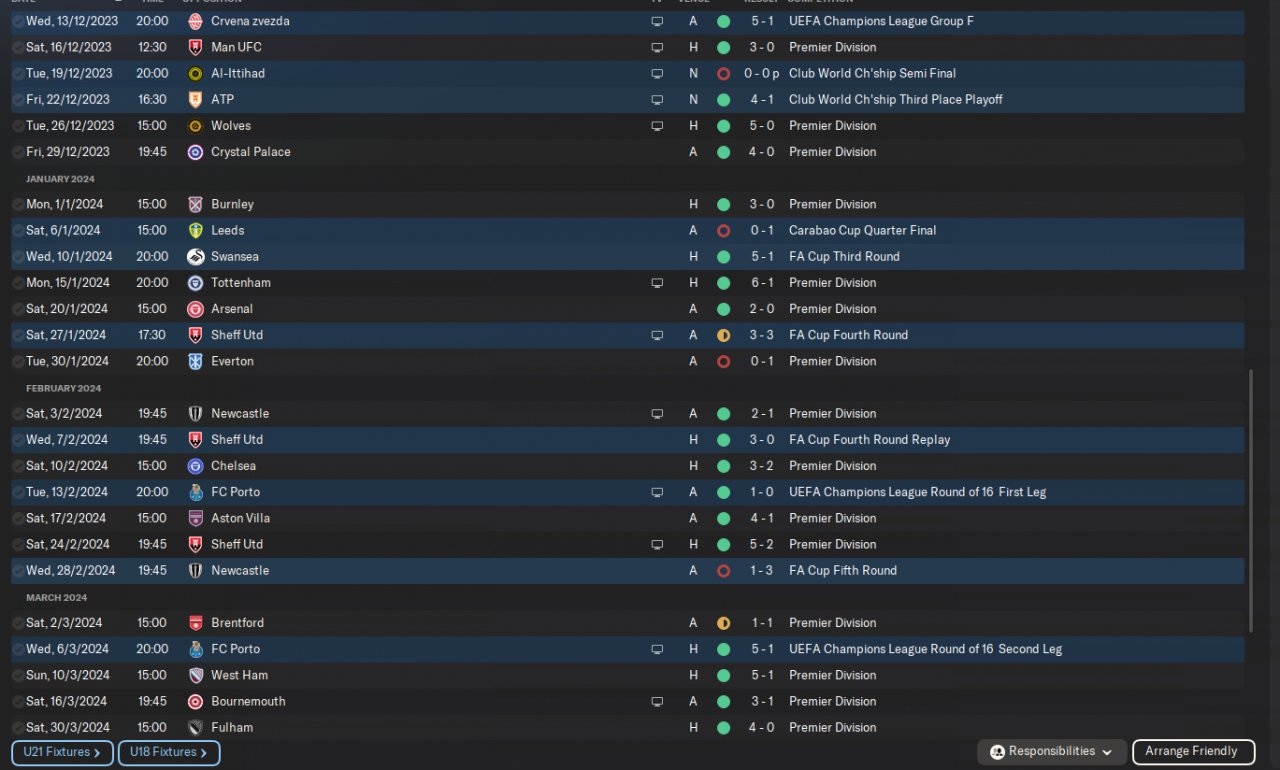Click red loss indicator for Leeds match
Image resolution: width=1280 pixels, height=770 pixels.
(723, 231)
